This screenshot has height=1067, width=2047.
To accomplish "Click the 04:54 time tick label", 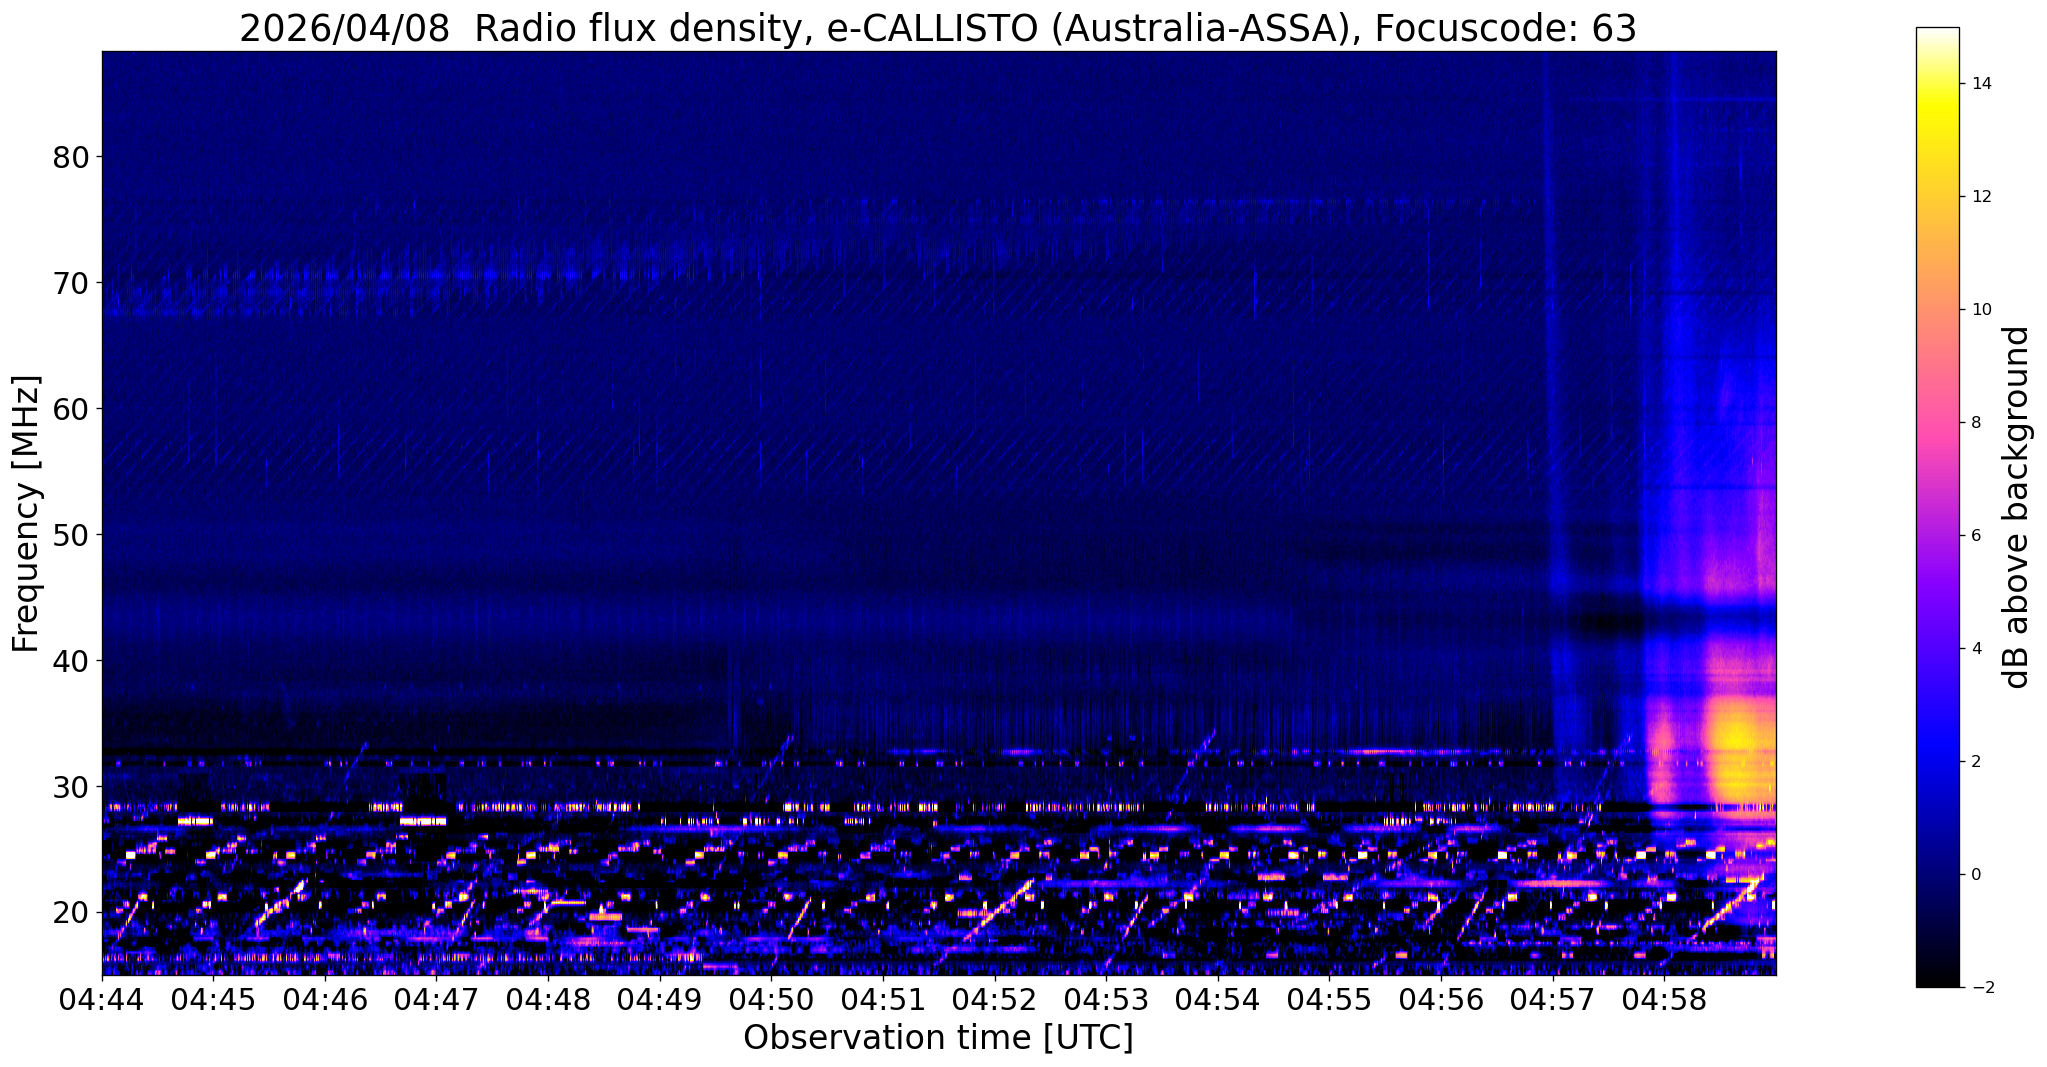I will pyautogui.click(x=1218, y=999).
